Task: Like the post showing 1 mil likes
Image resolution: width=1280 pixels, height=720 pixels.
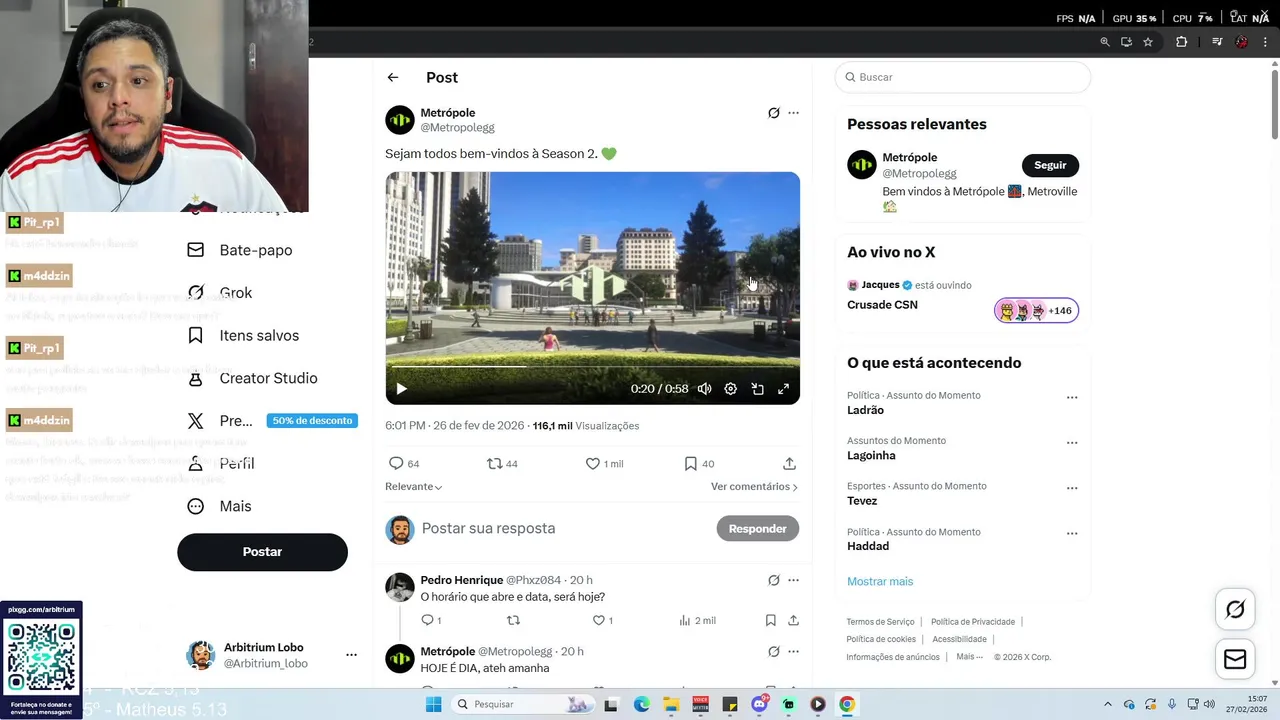Action: [604, 464]
